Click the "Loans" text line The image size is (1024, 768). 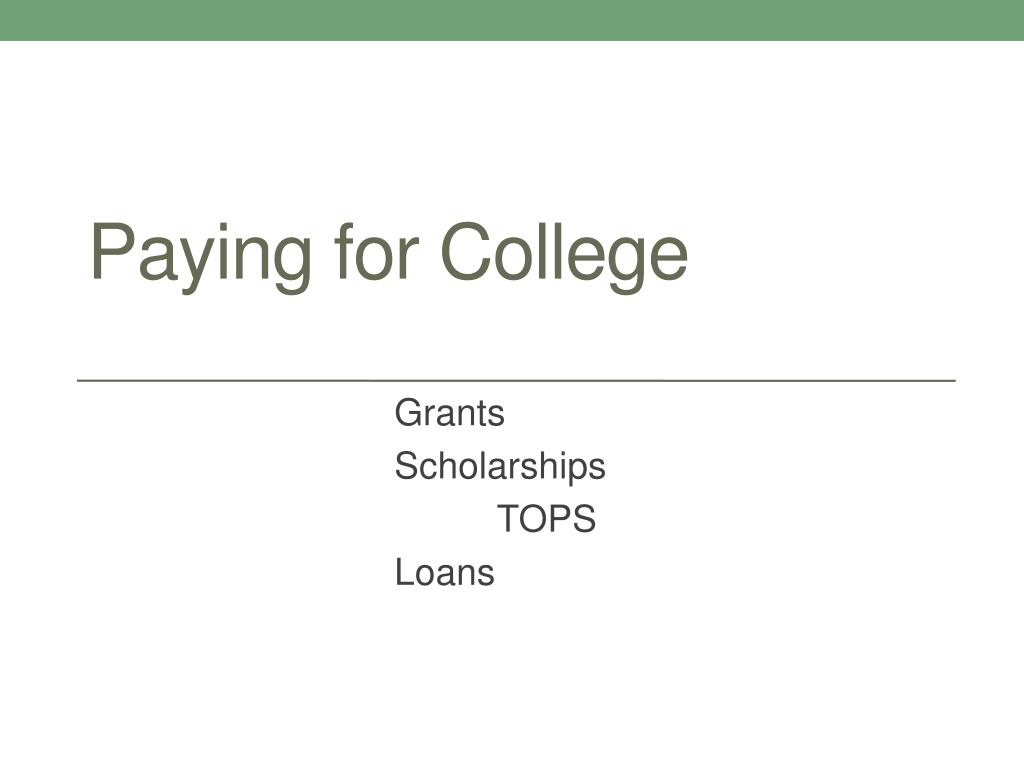point(444,573)
